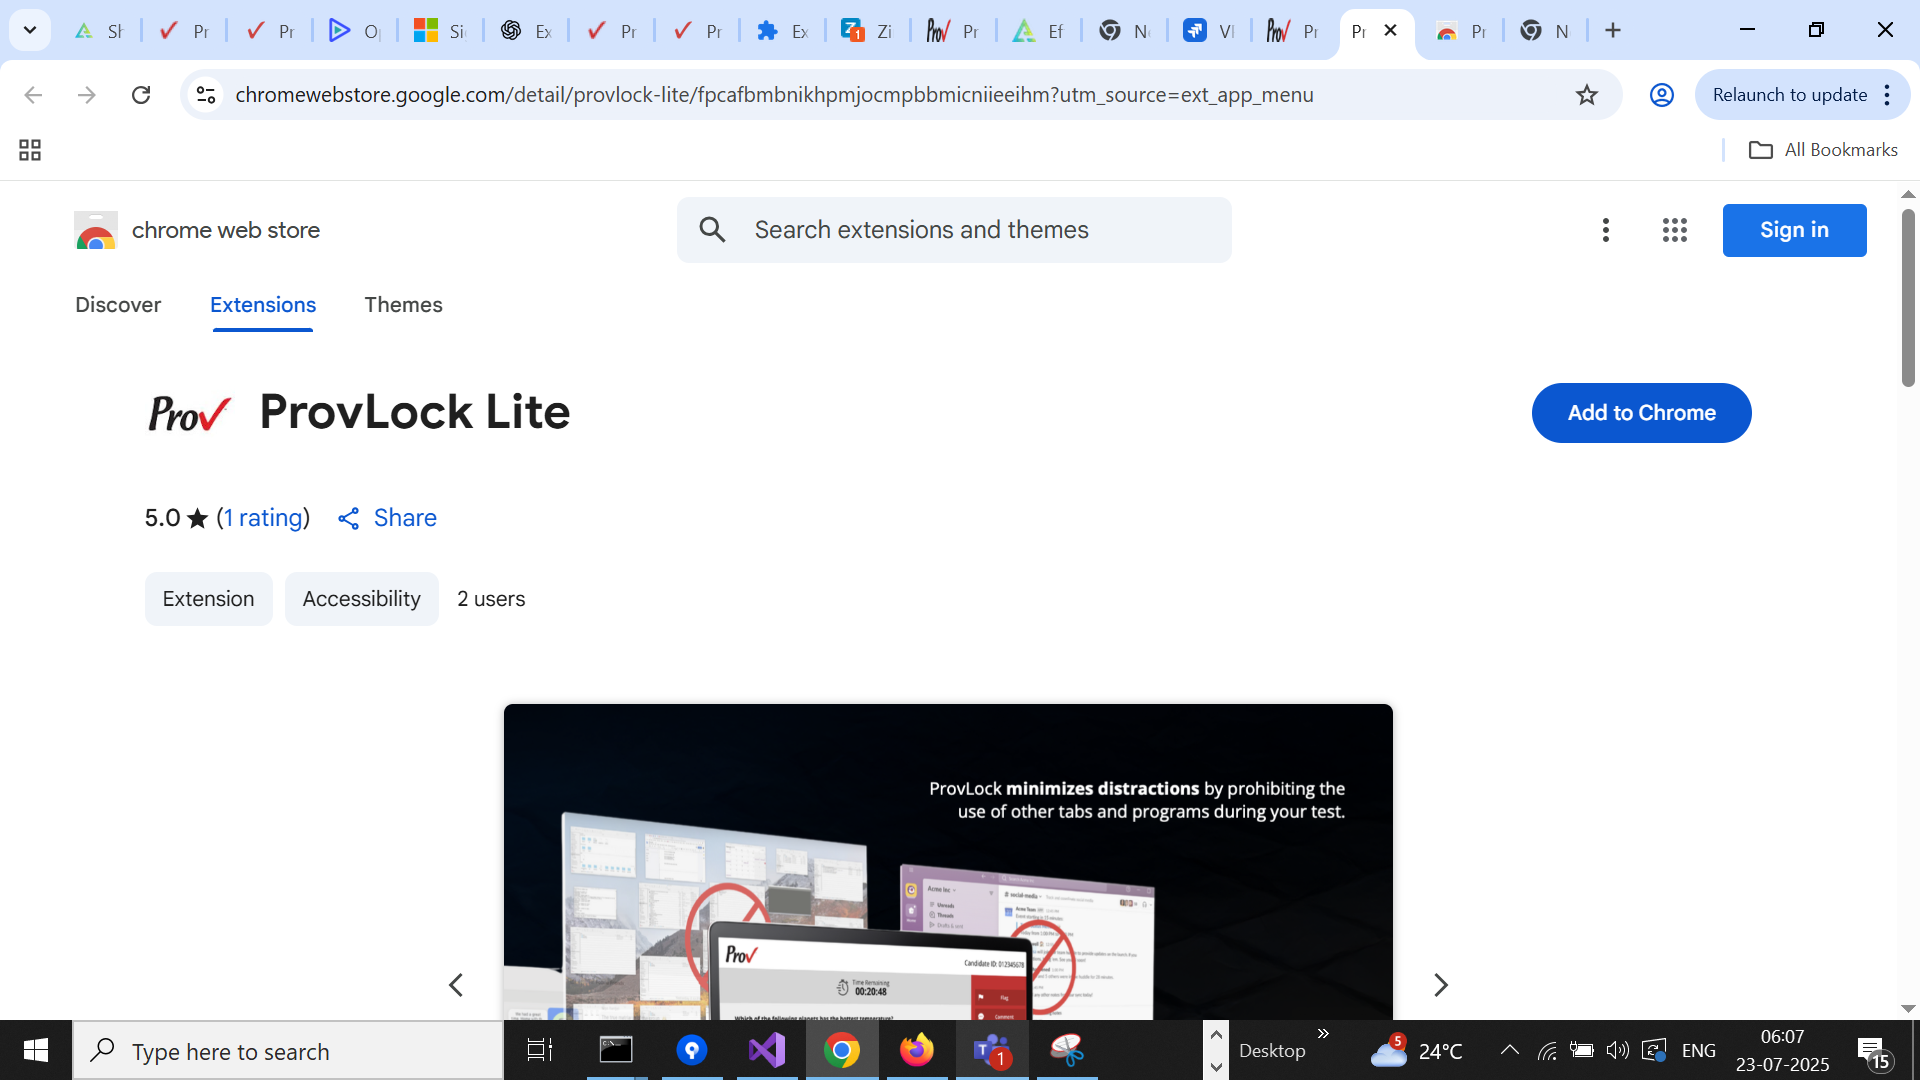The image size is (1920, 1080).
Task: Open the Google apps grid
Action: tap(1675, 230)
